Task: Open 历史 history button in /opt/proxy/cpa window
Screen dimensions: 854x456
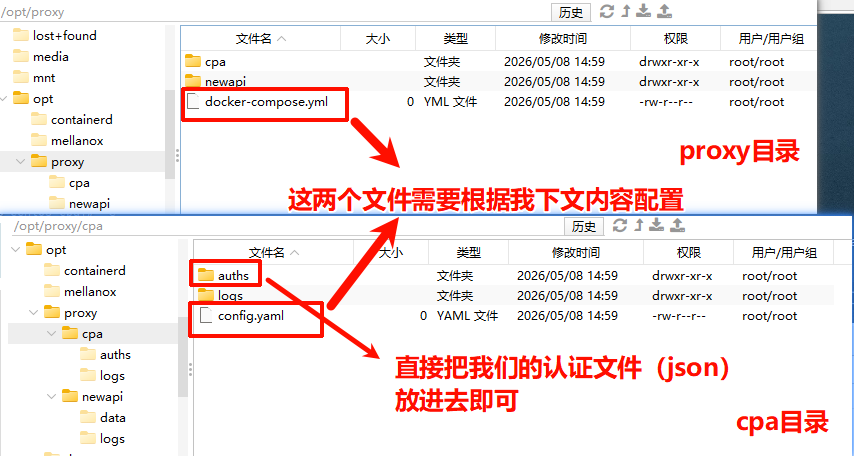Action: click(584, 226)
